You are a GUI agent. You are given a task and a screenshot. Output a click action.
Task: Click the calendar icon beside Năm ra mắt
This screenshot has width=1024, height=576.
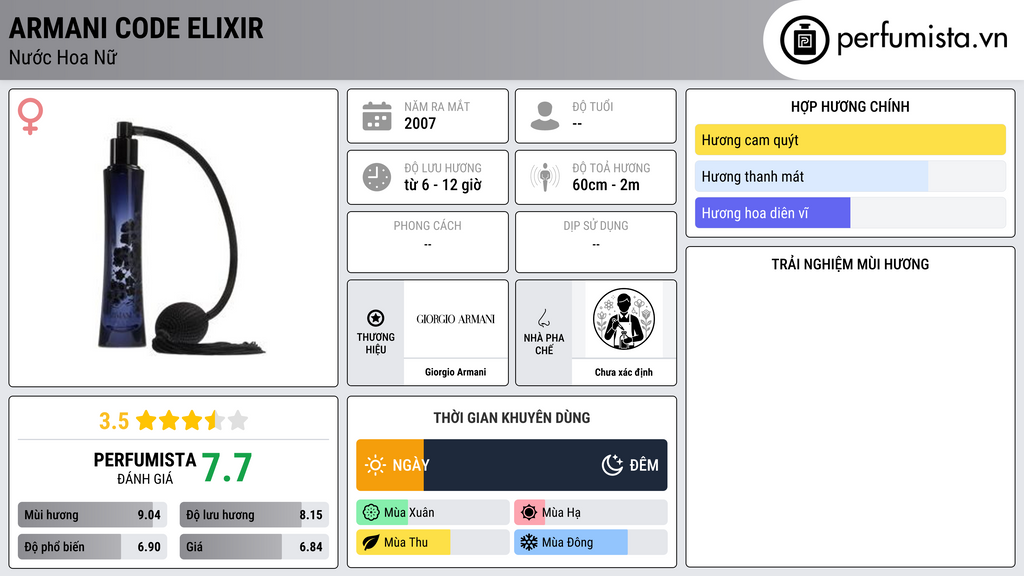(377, 116)
